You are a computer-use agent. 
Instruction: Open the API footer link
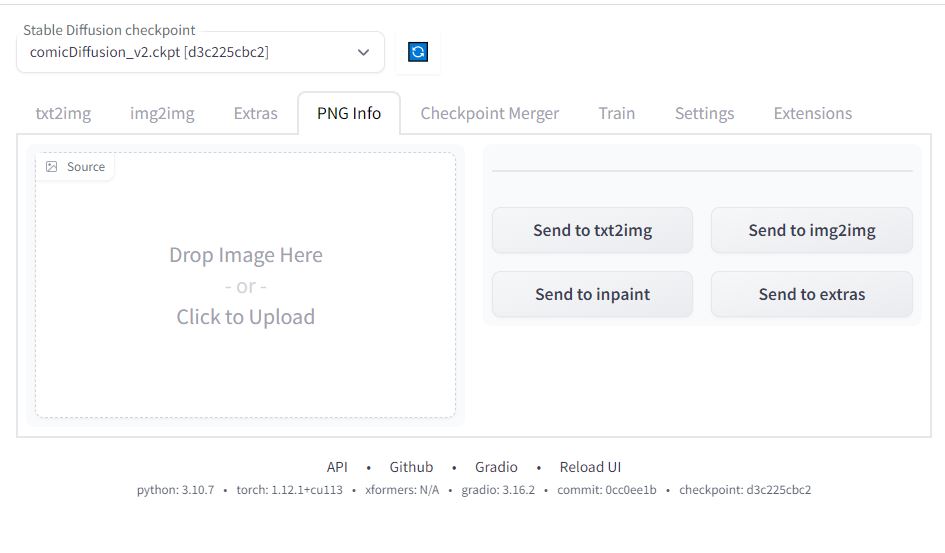(337, 467)
